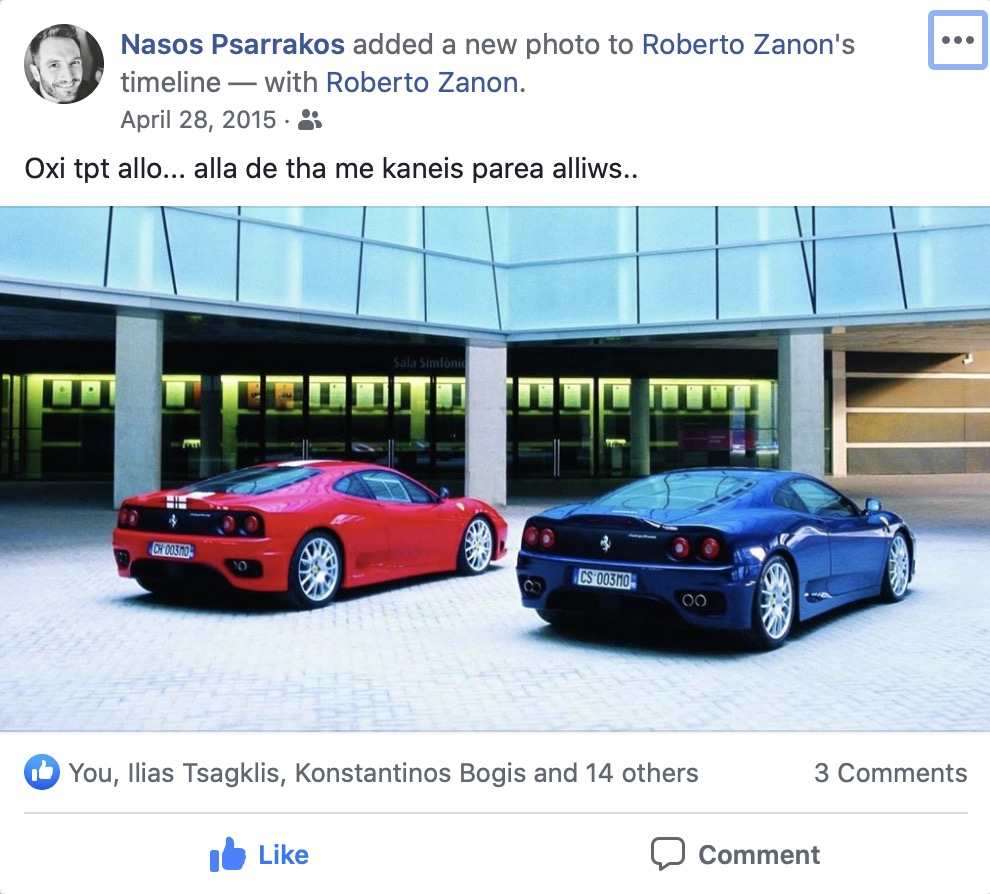Screen dimensions: 990x894
Task: Click the Comment text button
Action: (x=759, y=855)
